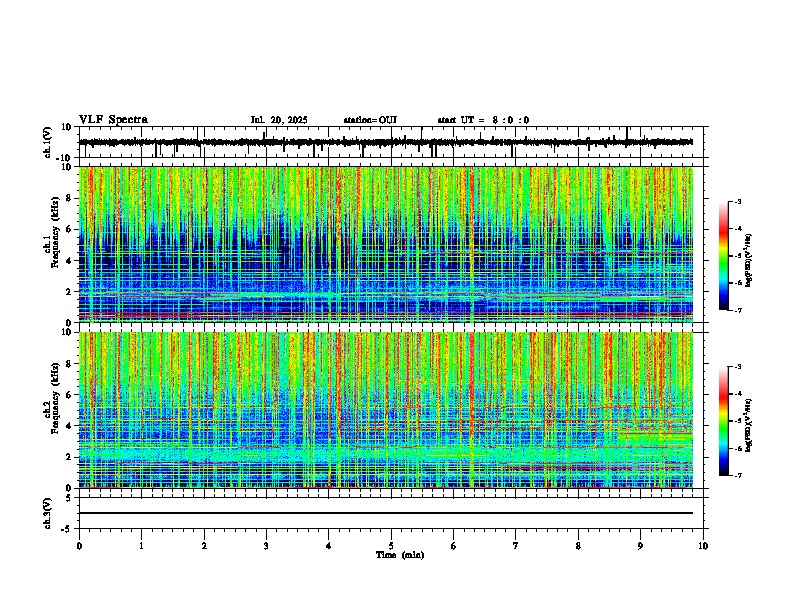The height and width of the screenshot is (612, 792).
Task: Click the "10" tick on ch.1(V) axis
Action: click(x=67, y=127)
